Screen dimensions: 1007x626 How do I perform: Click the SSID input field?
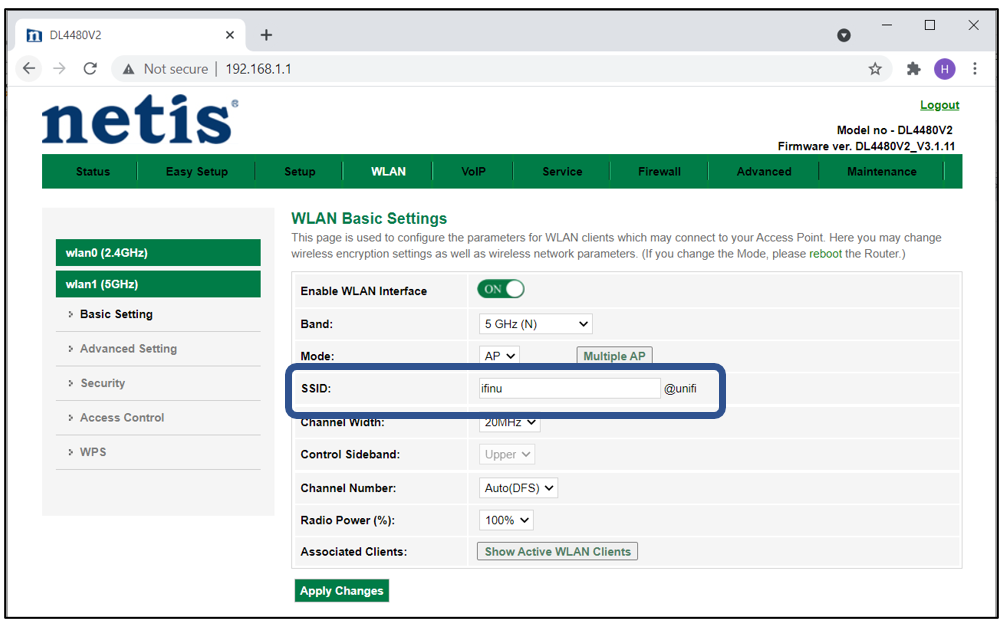point(569,388)
